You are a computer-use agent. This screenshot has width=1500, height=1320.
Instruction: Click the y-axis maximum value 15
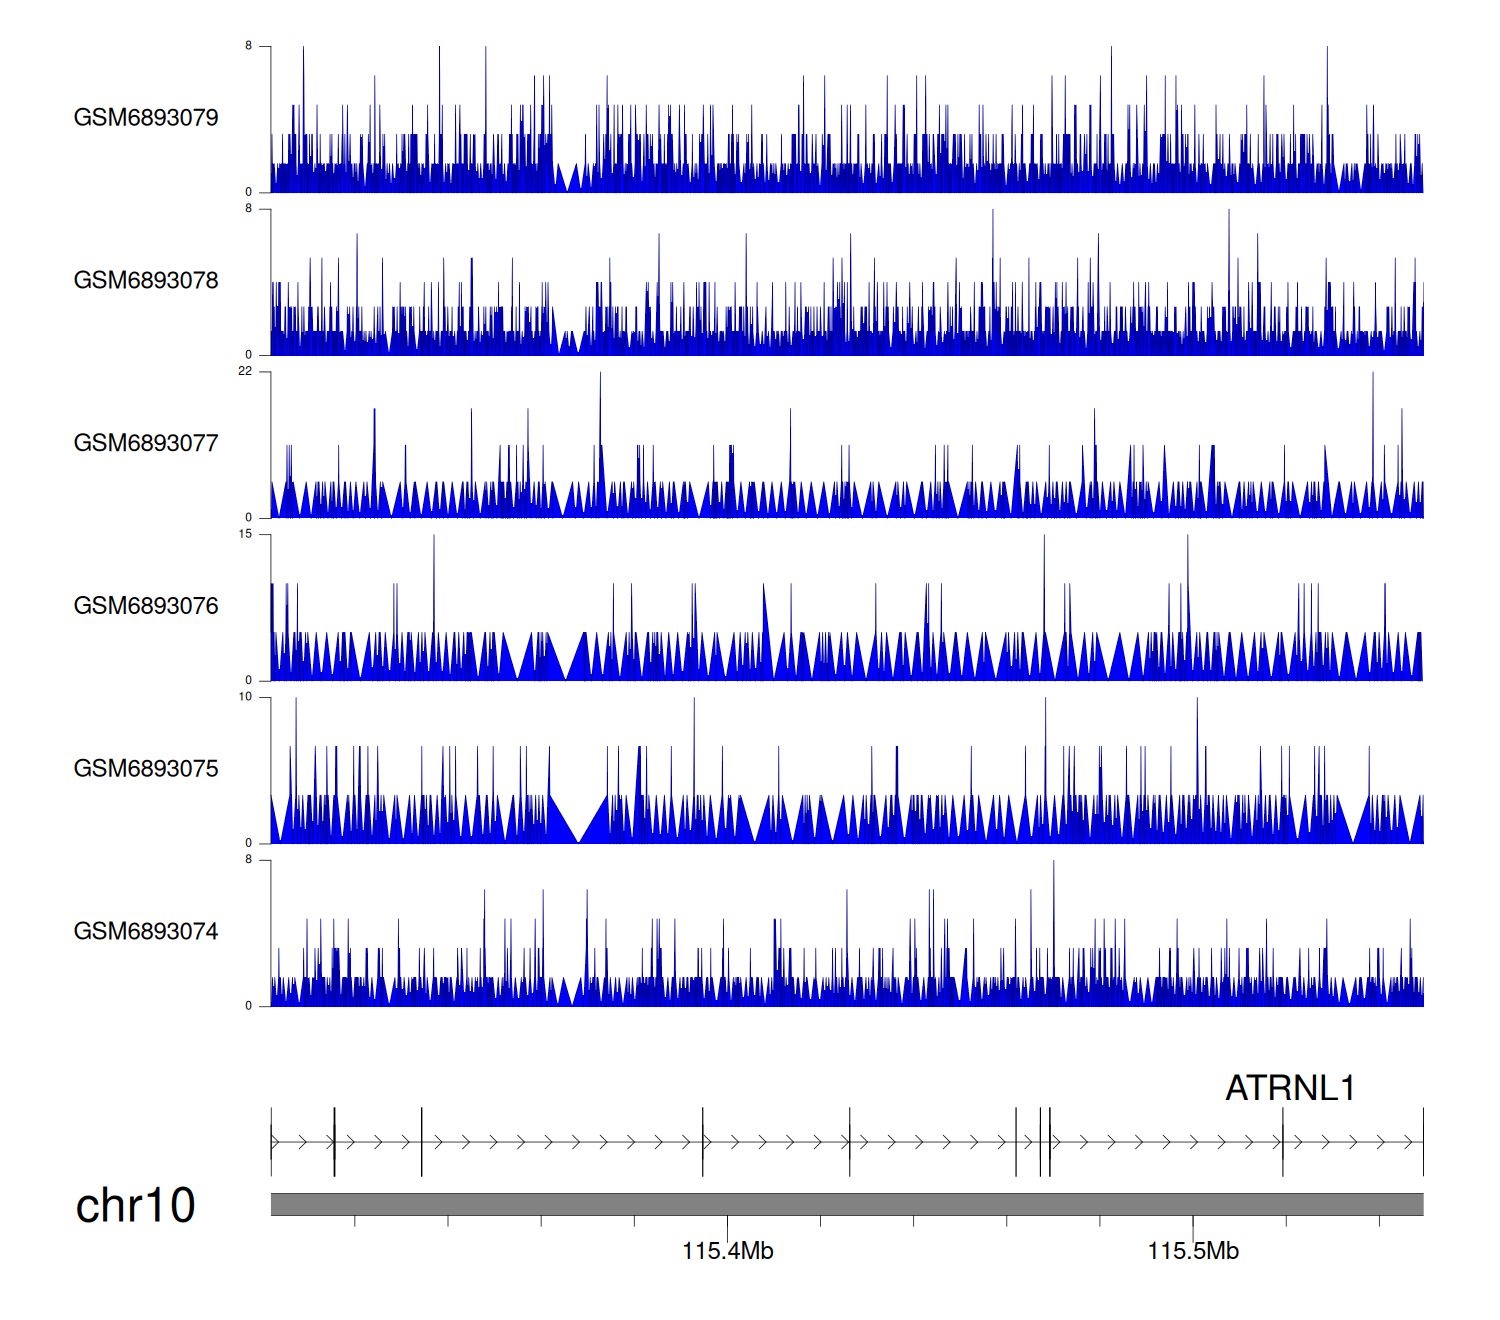(x=245, y=534)
